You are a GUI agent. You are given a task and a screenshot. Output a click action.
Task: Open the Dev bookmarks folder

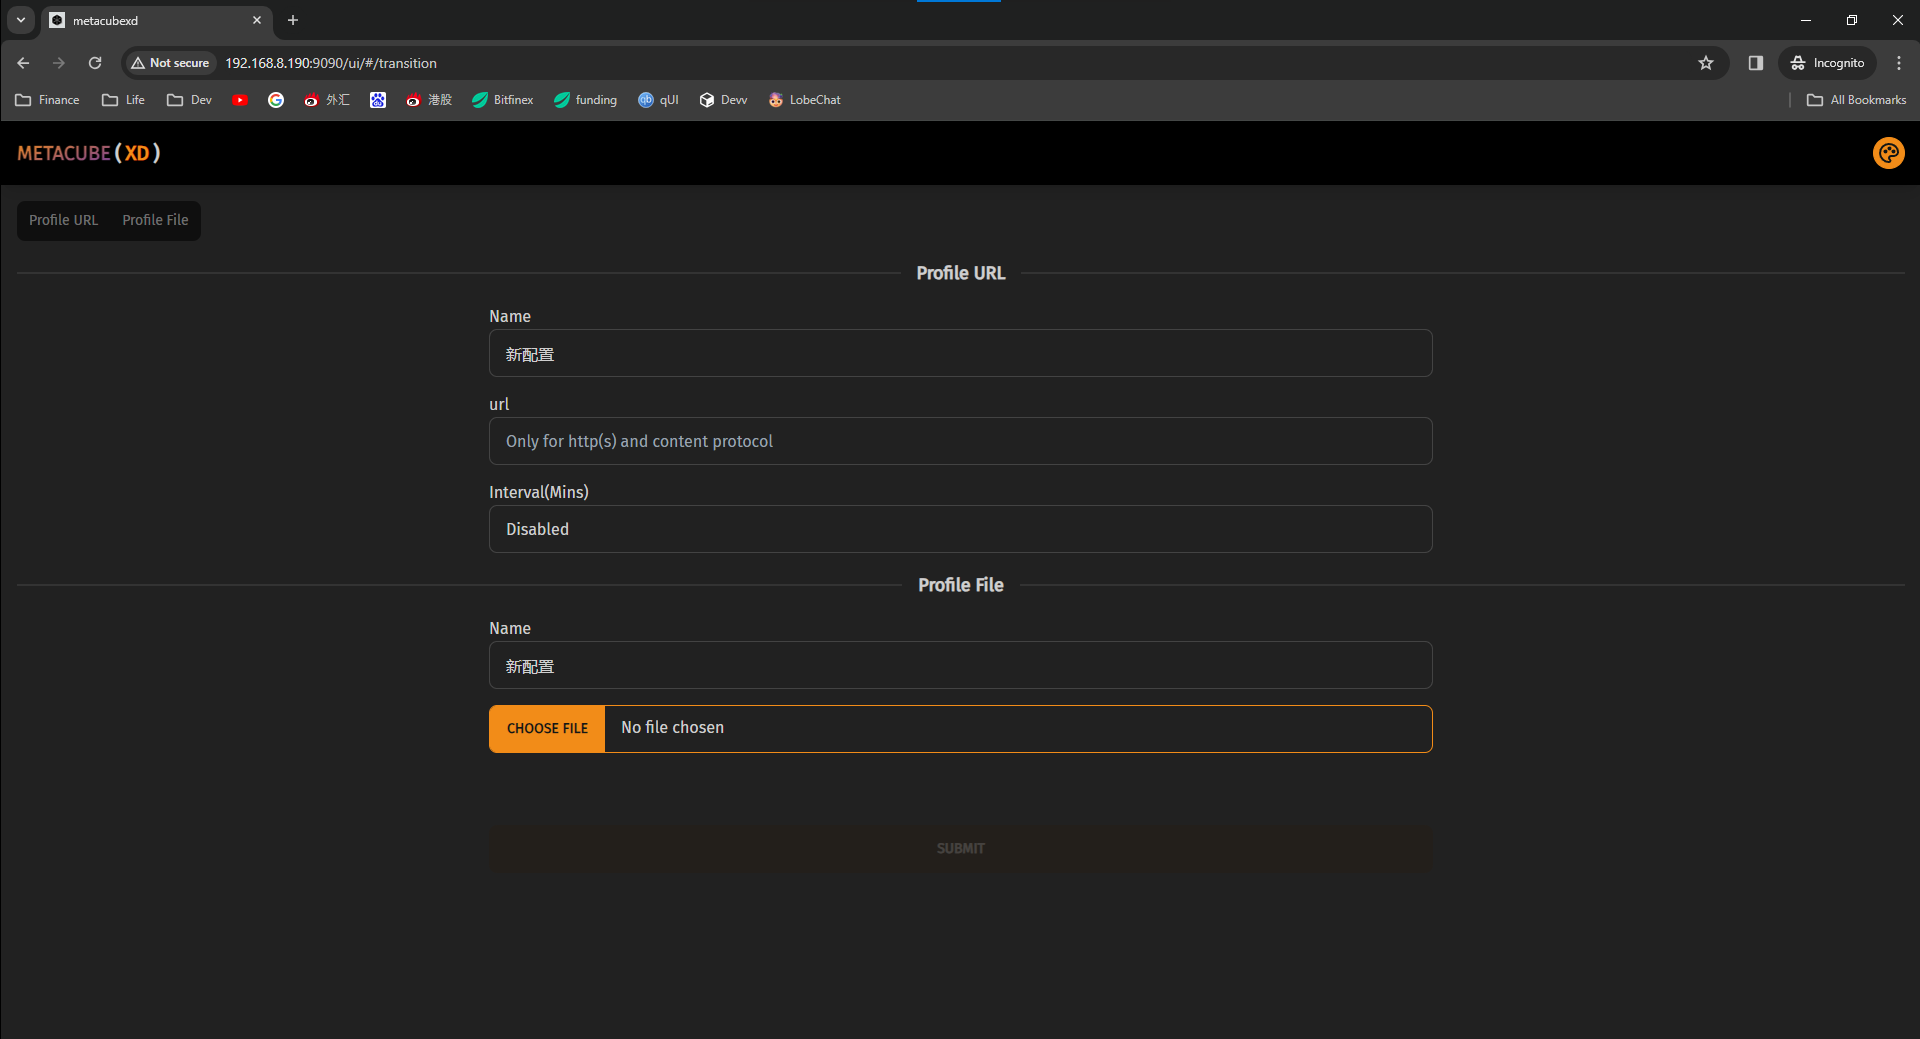(189, 100)
